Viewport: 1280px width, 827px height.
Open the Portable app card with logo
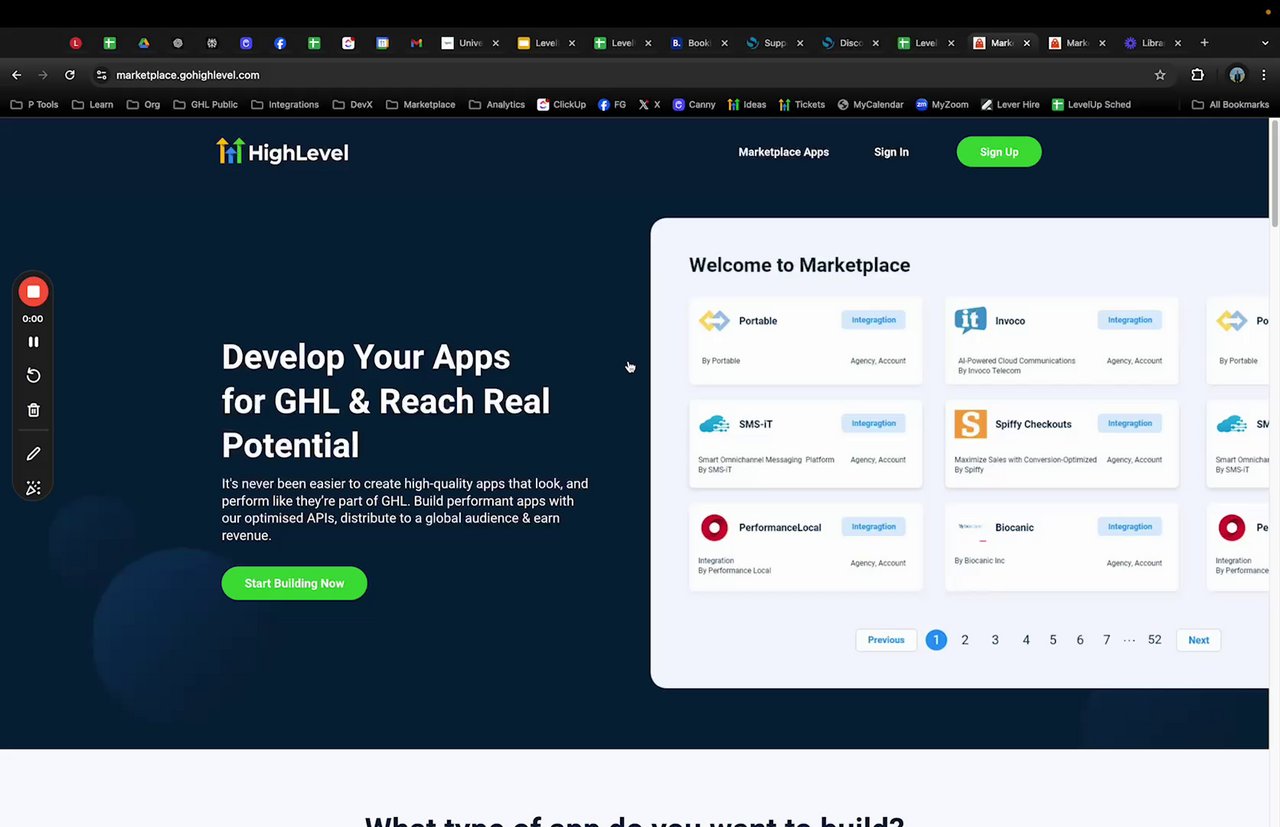coord(806,340)
